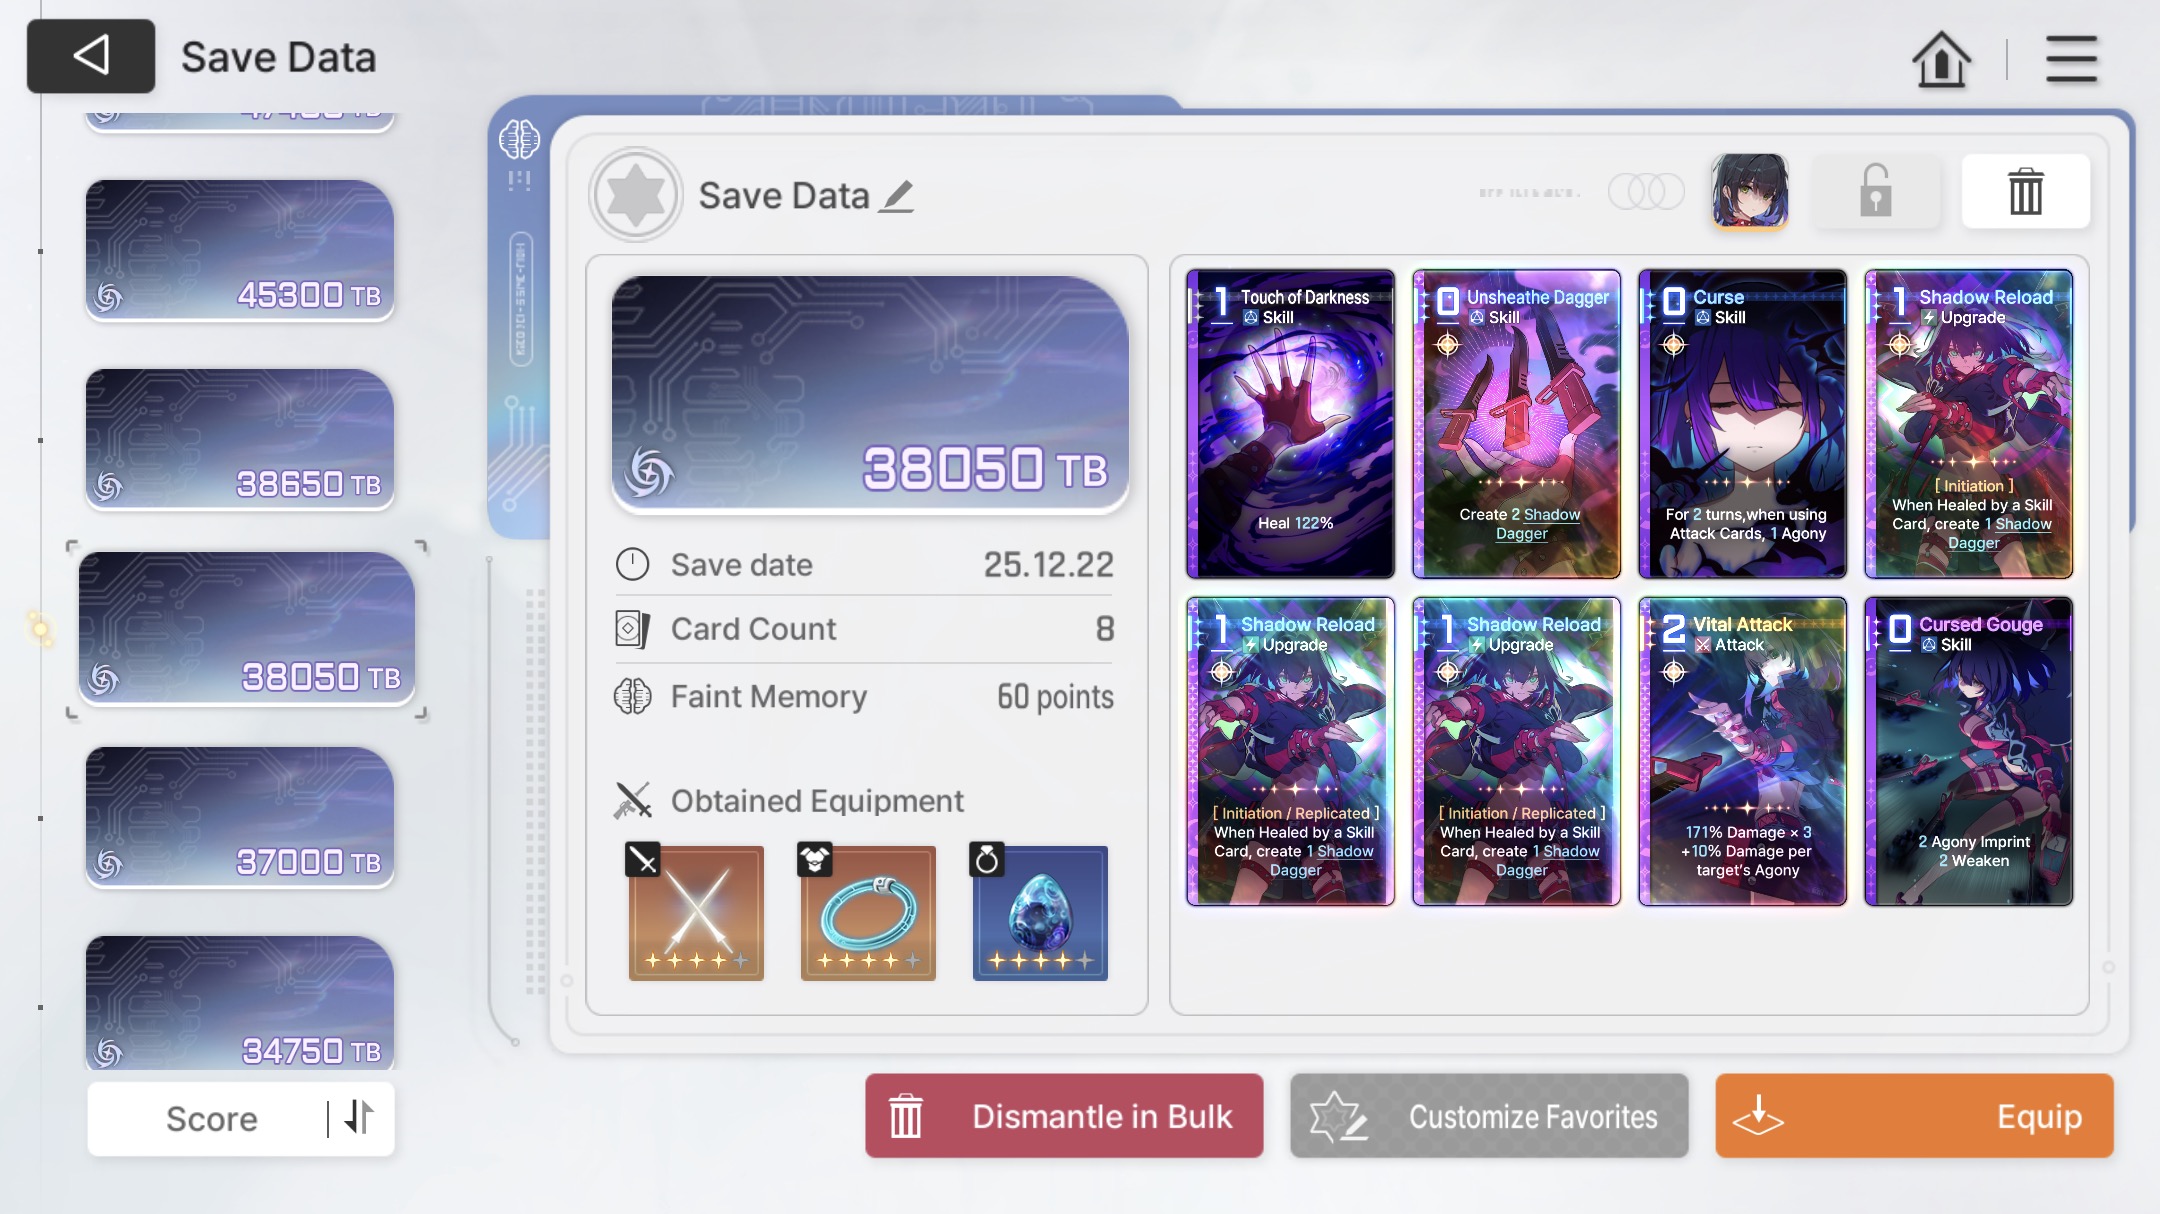The image size is (2160, 1214).
Task: View the Vital Attack card
Action: point(1742,751)
